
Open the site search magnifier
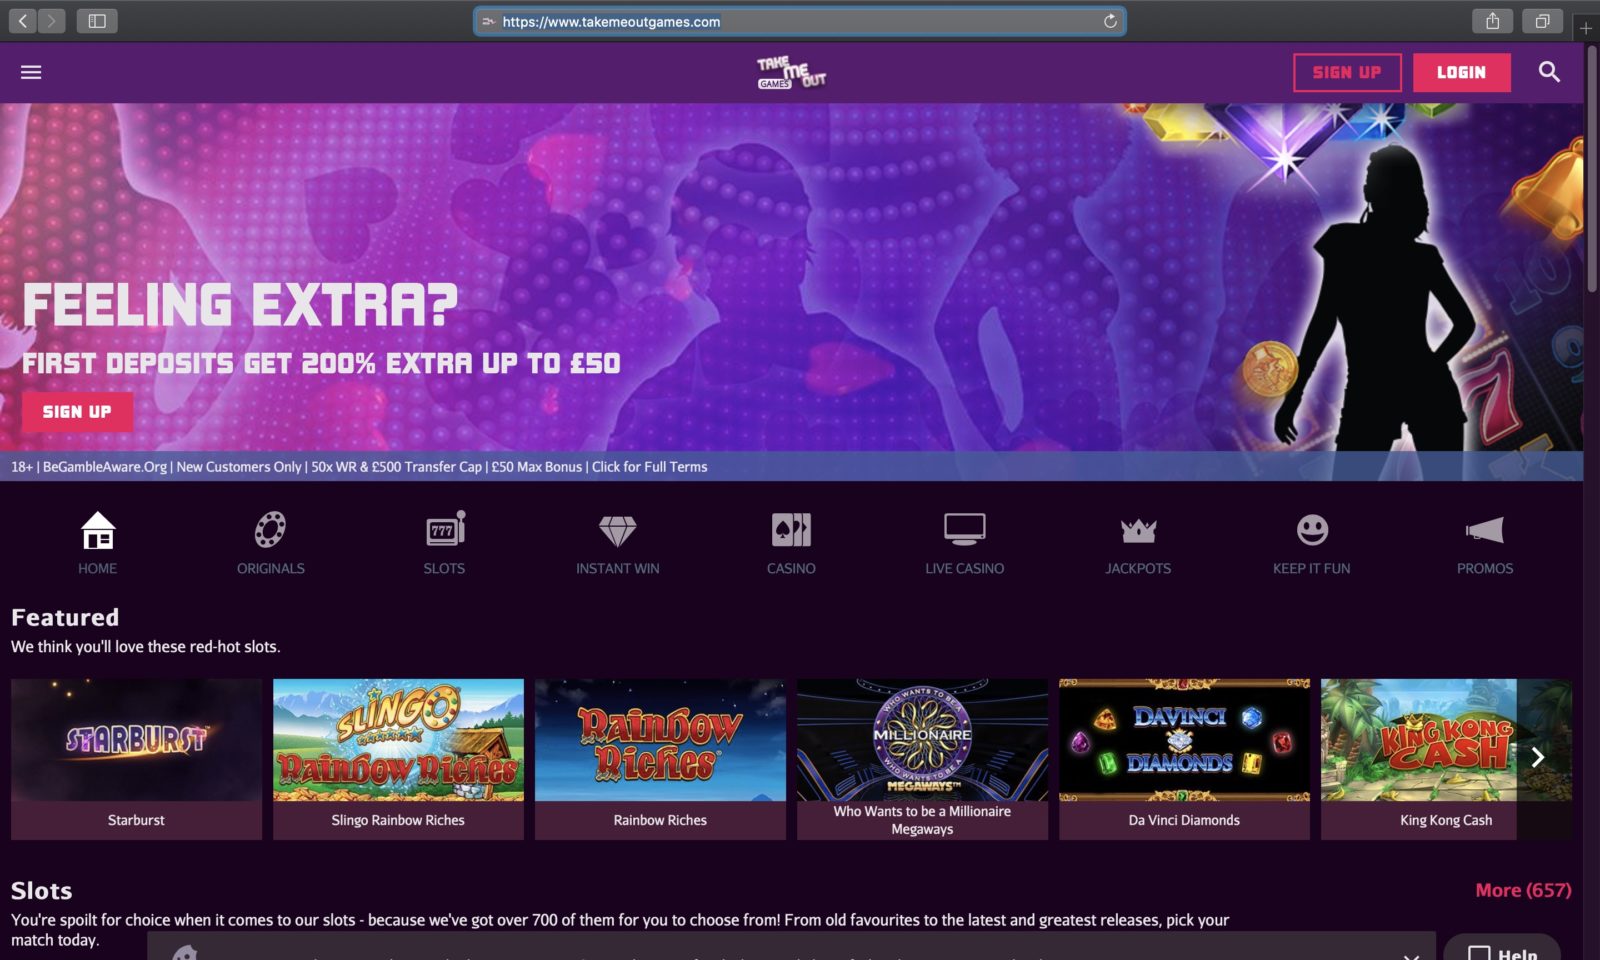pyautogui.click(x=1549, y=72)
